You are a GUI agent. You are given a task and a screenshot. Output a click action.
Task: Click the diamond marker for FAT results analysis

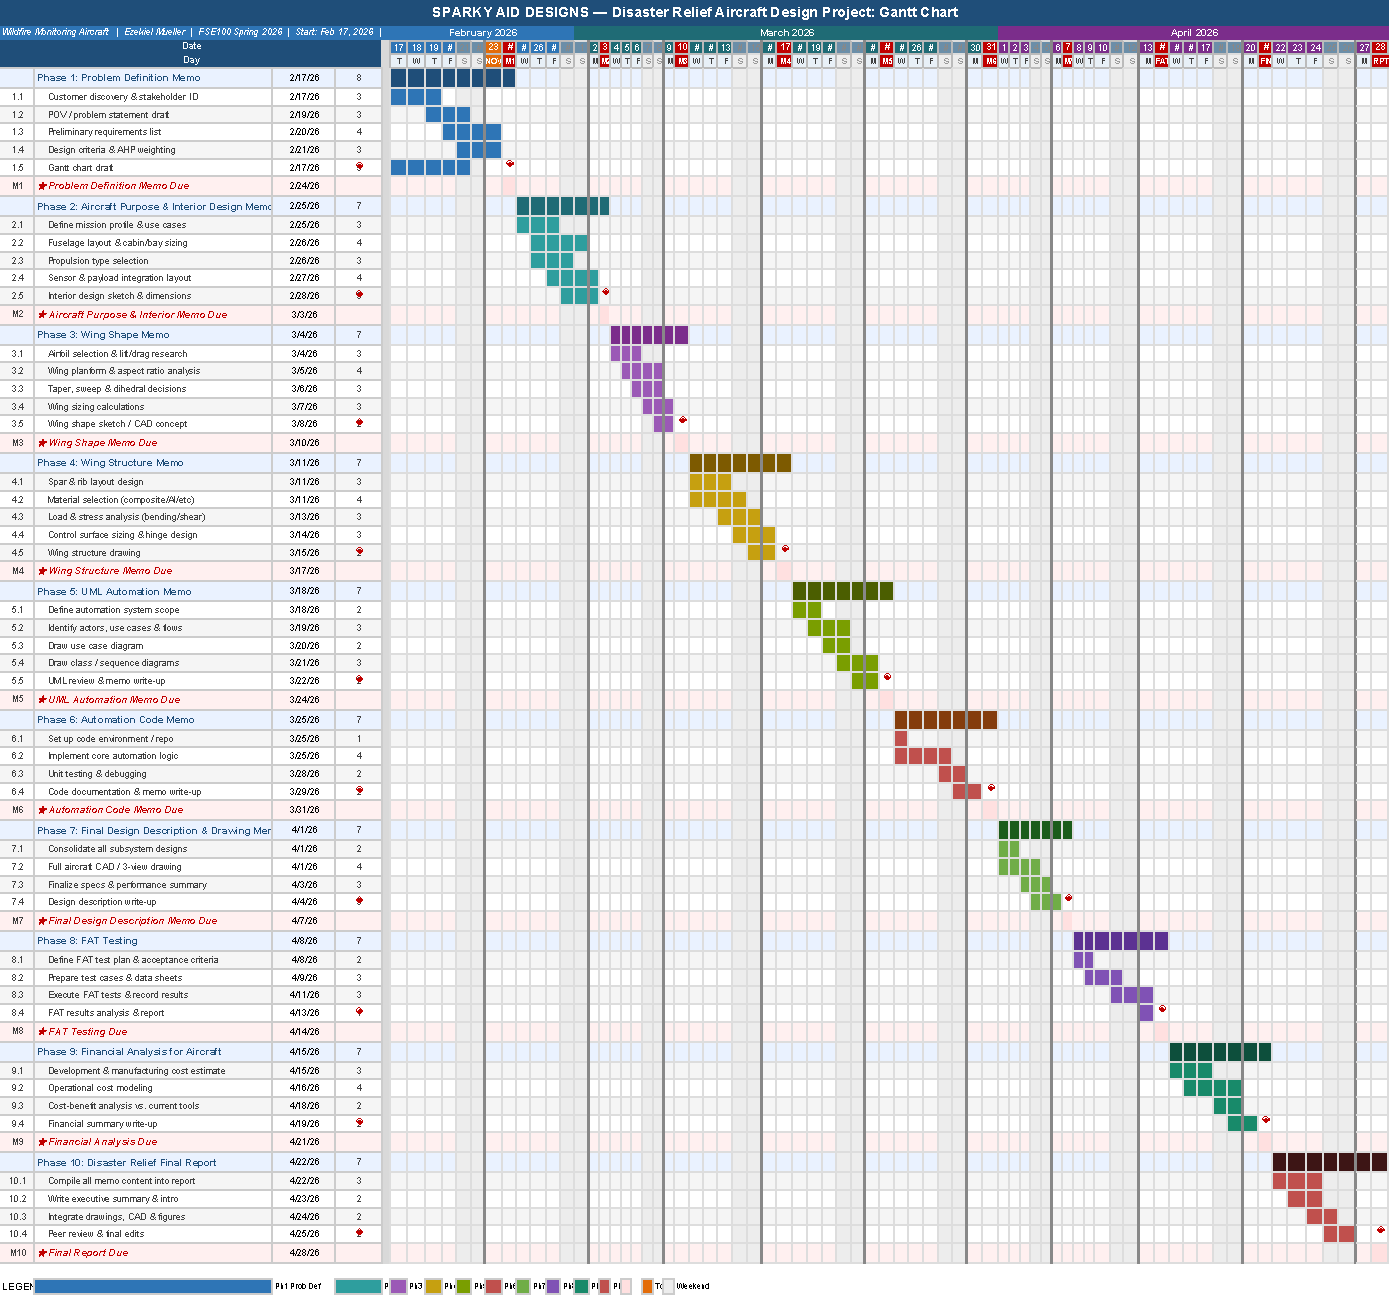1161,1011
